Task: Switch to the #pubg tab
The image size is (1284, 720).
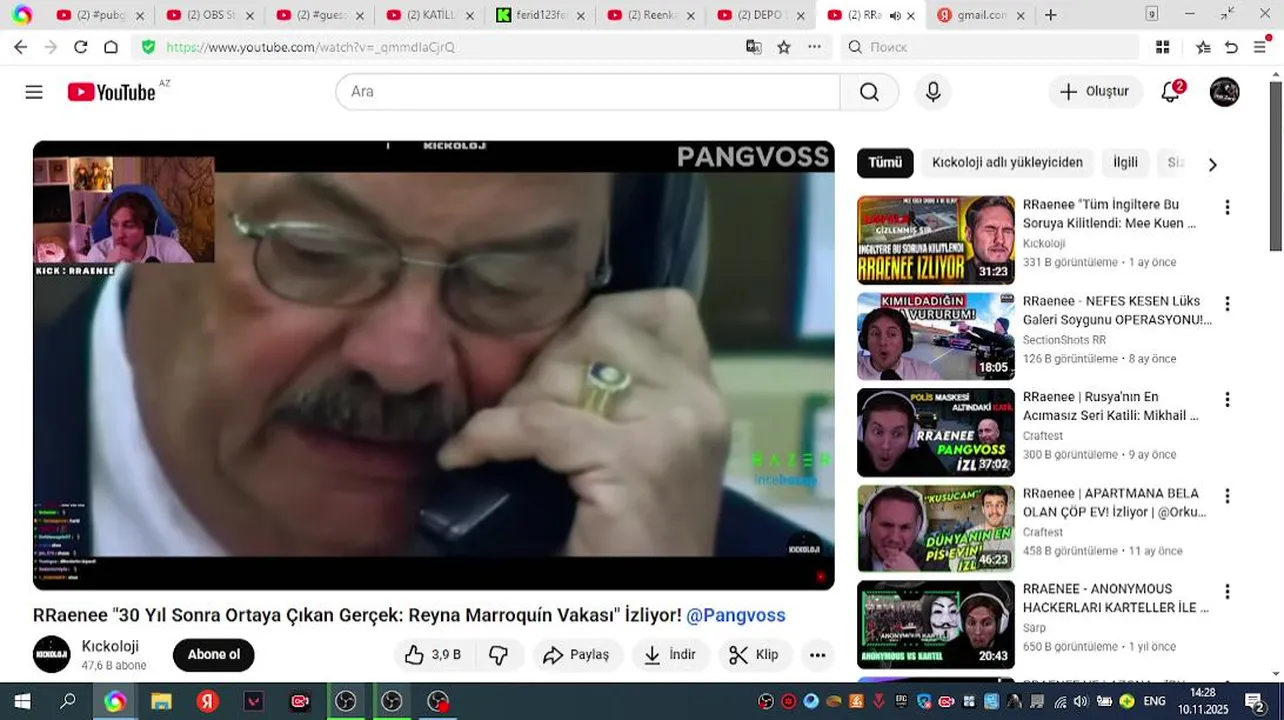Action: coord(100,15)
